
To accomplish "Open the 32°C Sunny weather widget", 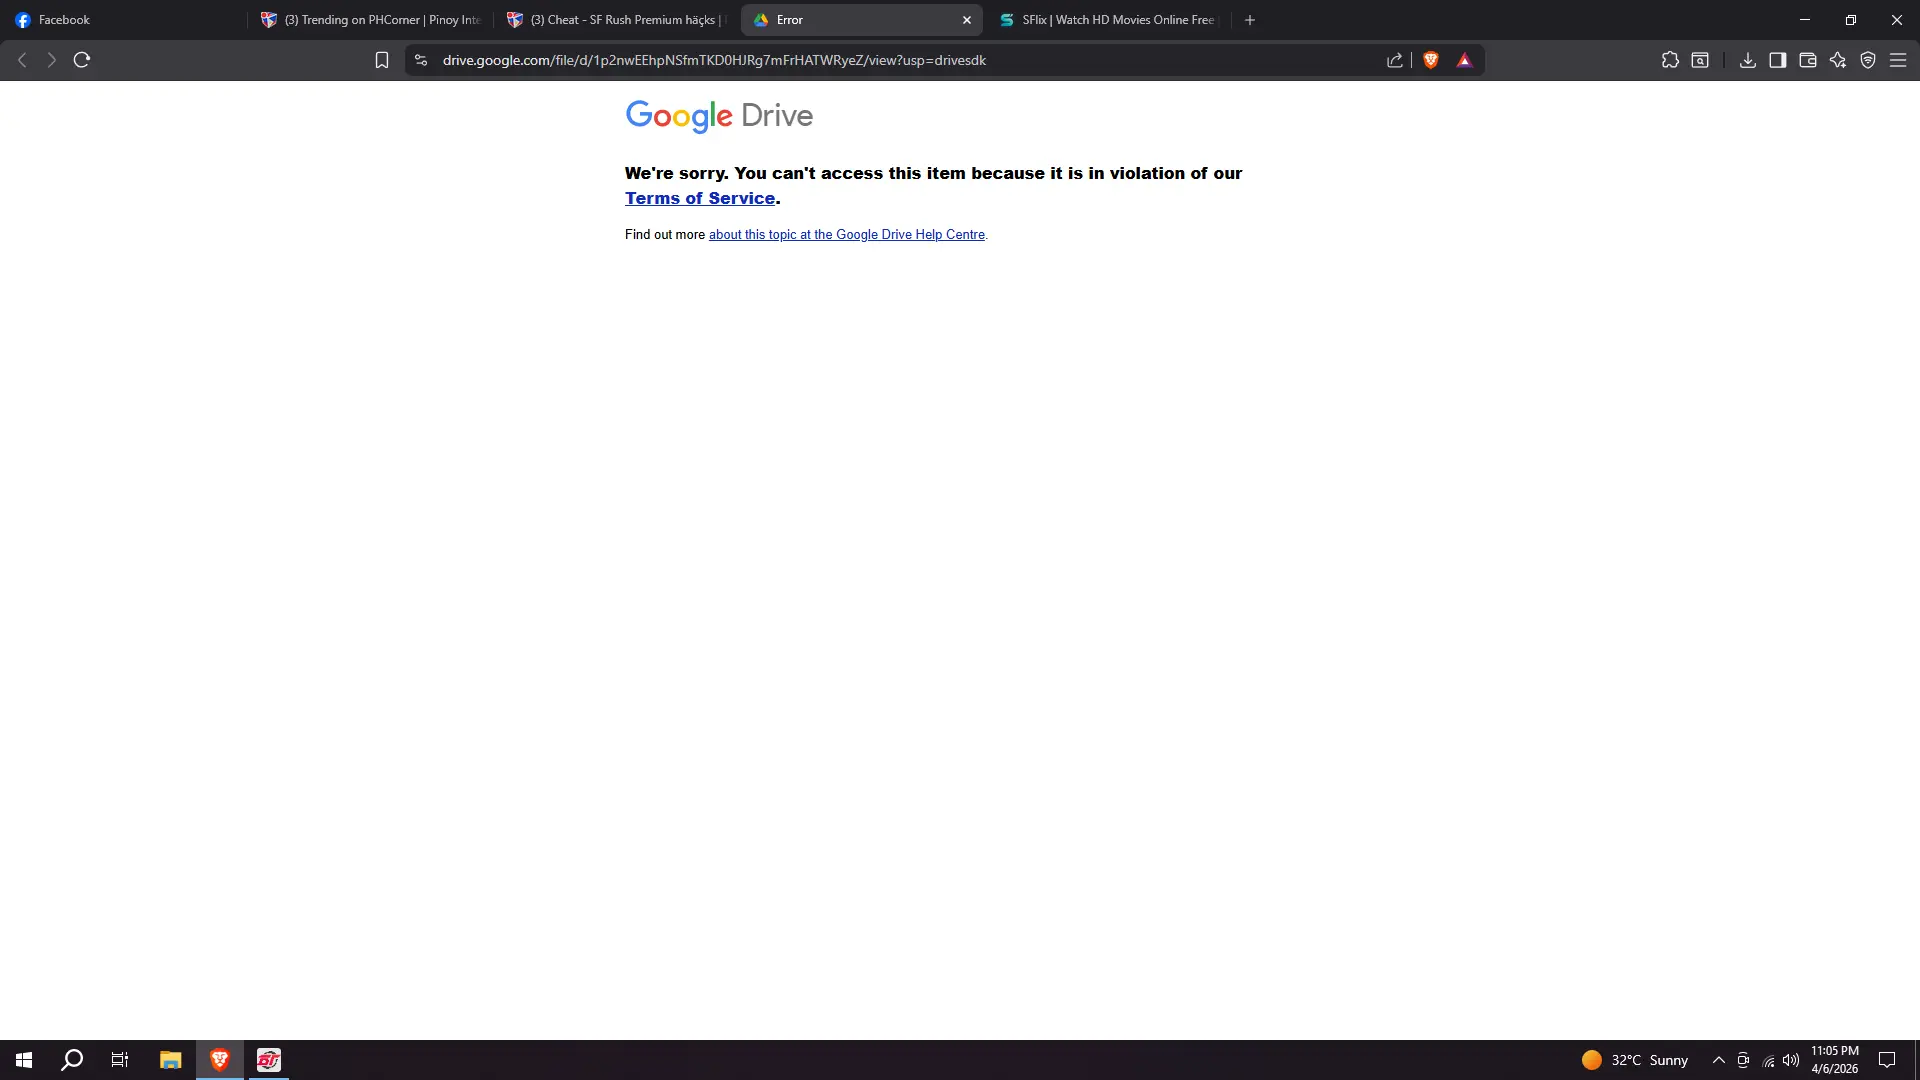I will tap(1635, 1060).
